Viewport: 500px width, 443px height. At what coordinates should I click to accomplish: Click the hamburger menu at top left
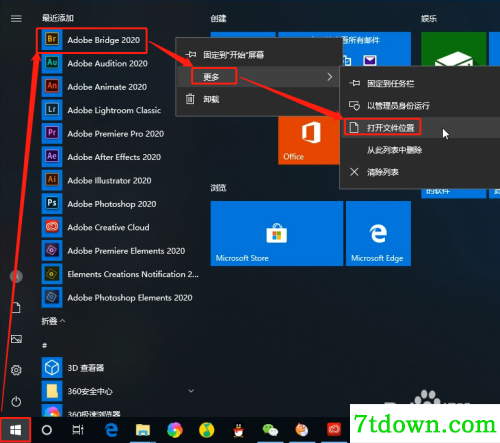point(16,19)
